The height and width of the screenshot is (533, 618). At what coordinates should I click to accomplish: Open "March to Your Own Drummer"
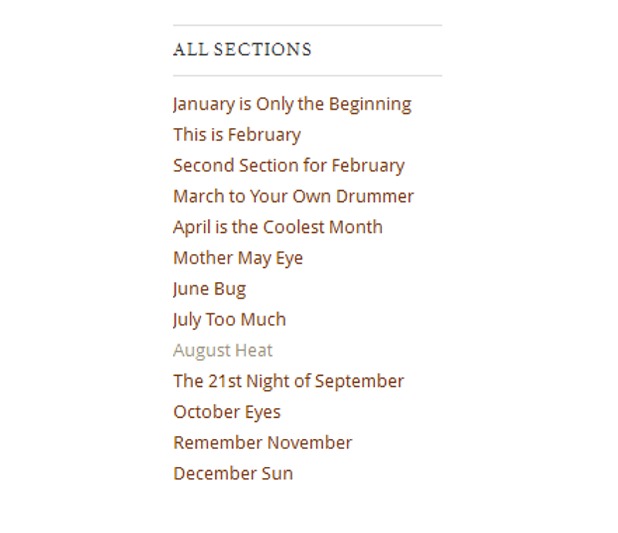(x=293, y=197)
